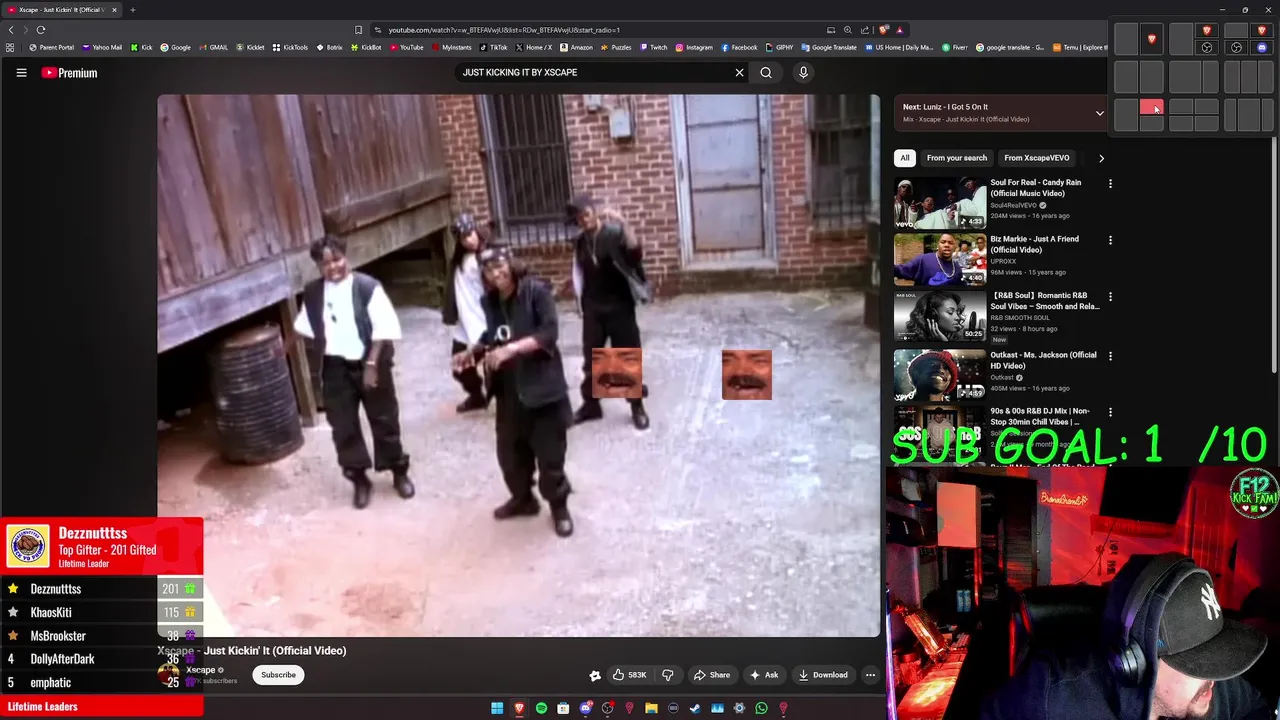The height and width of the screenshot is (720, 1280).
Task: Open the apps grid bookmark icon
Action: pyautogui.click(x=11, y=47)
